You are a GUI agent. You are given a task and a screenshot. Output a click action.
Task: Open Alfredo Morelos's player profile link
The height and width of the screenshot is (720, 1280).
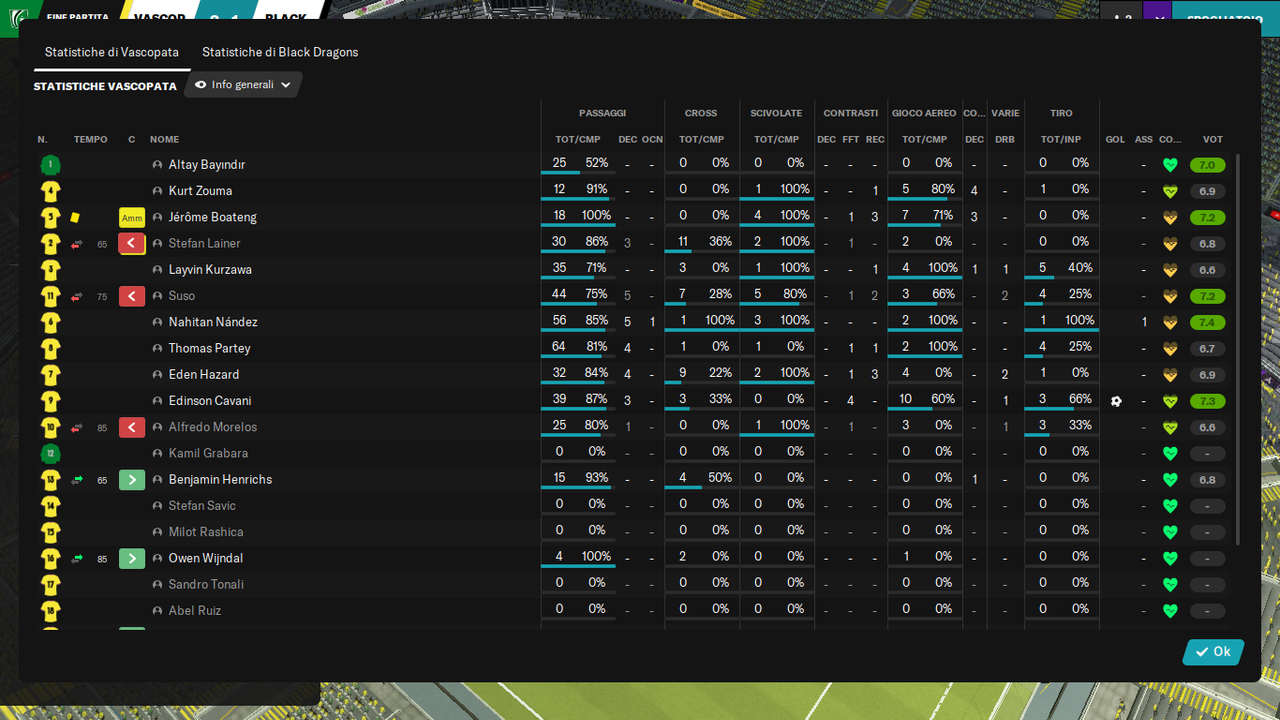point(213,427)
